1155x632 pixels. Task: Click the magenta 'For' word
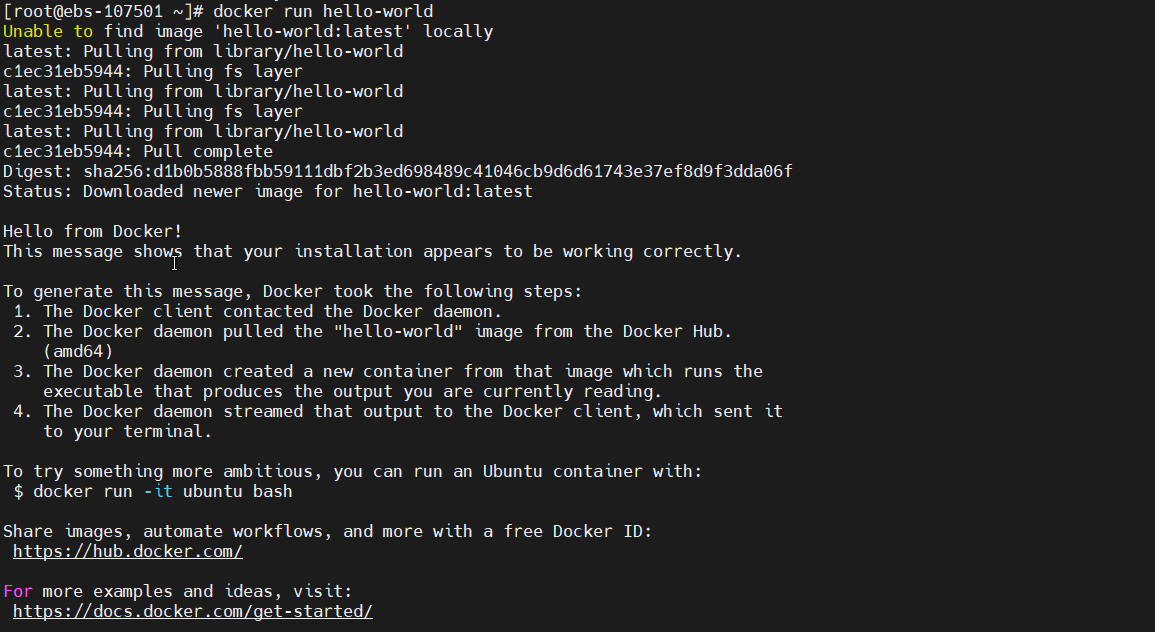tap(18, 591)
